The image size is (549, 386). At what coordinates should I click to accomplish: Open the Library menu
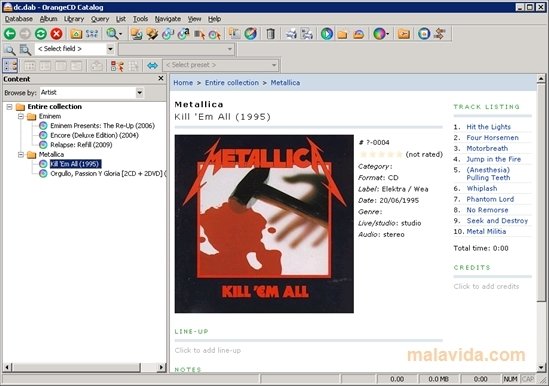coord(74,19)
